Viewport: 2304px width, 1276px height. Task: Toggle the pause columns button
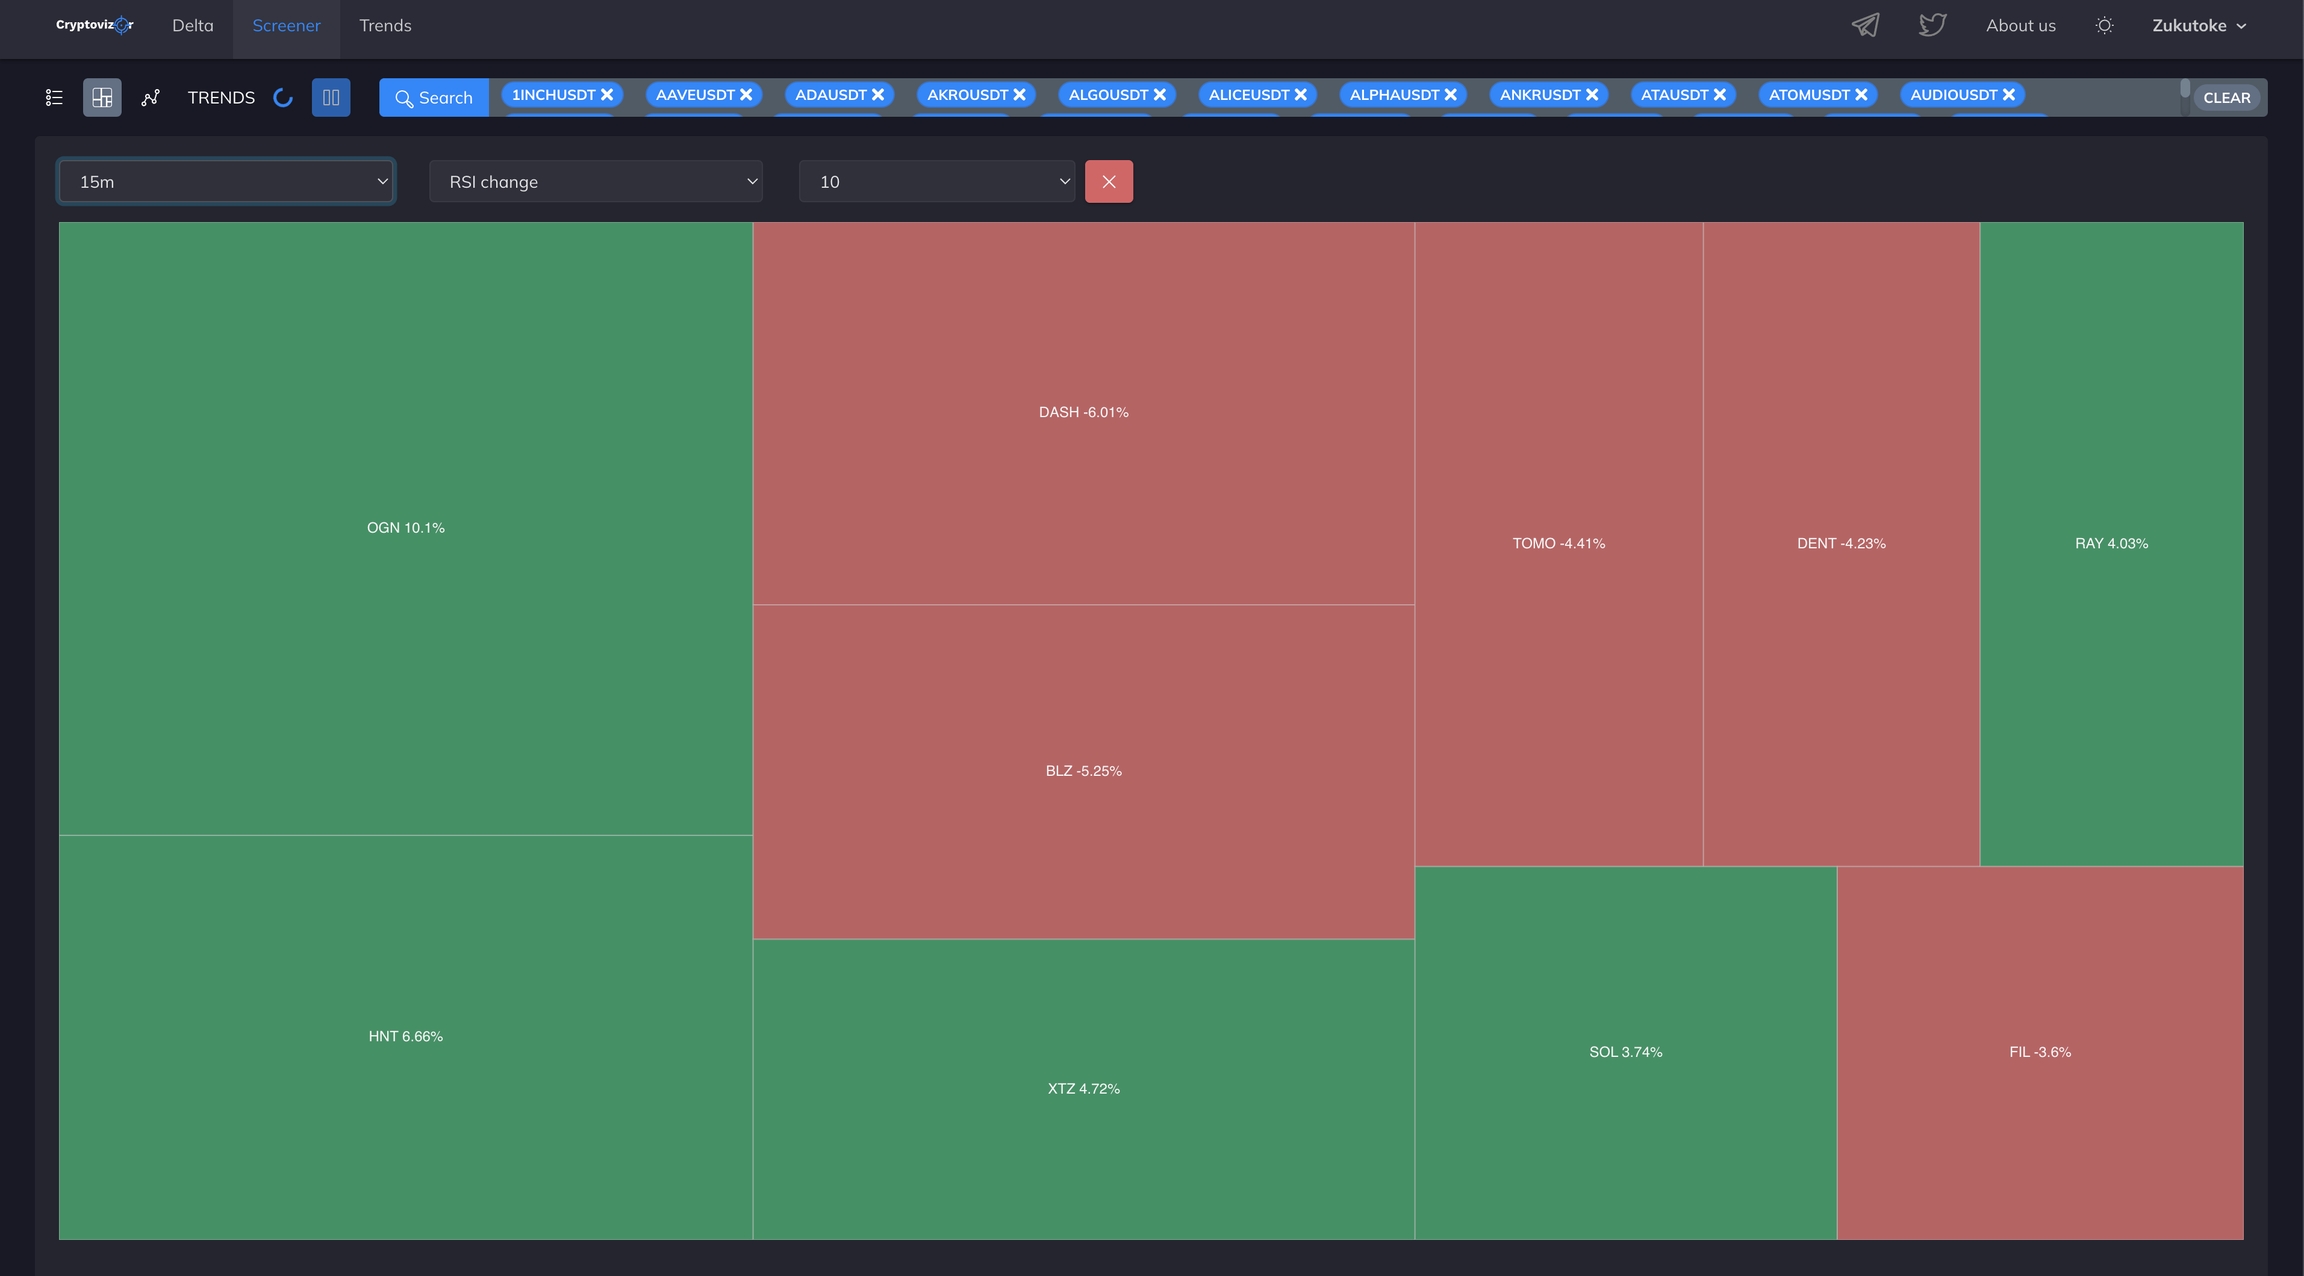coord(331,97)
